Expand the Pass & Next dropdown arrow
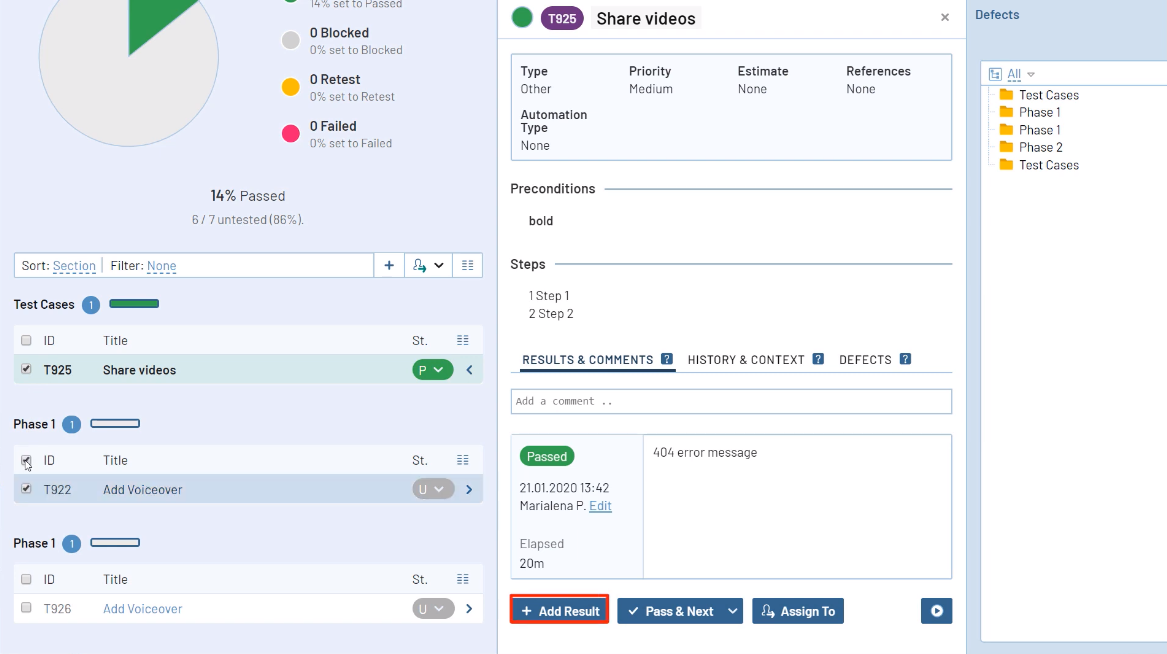 click(733, 611)
